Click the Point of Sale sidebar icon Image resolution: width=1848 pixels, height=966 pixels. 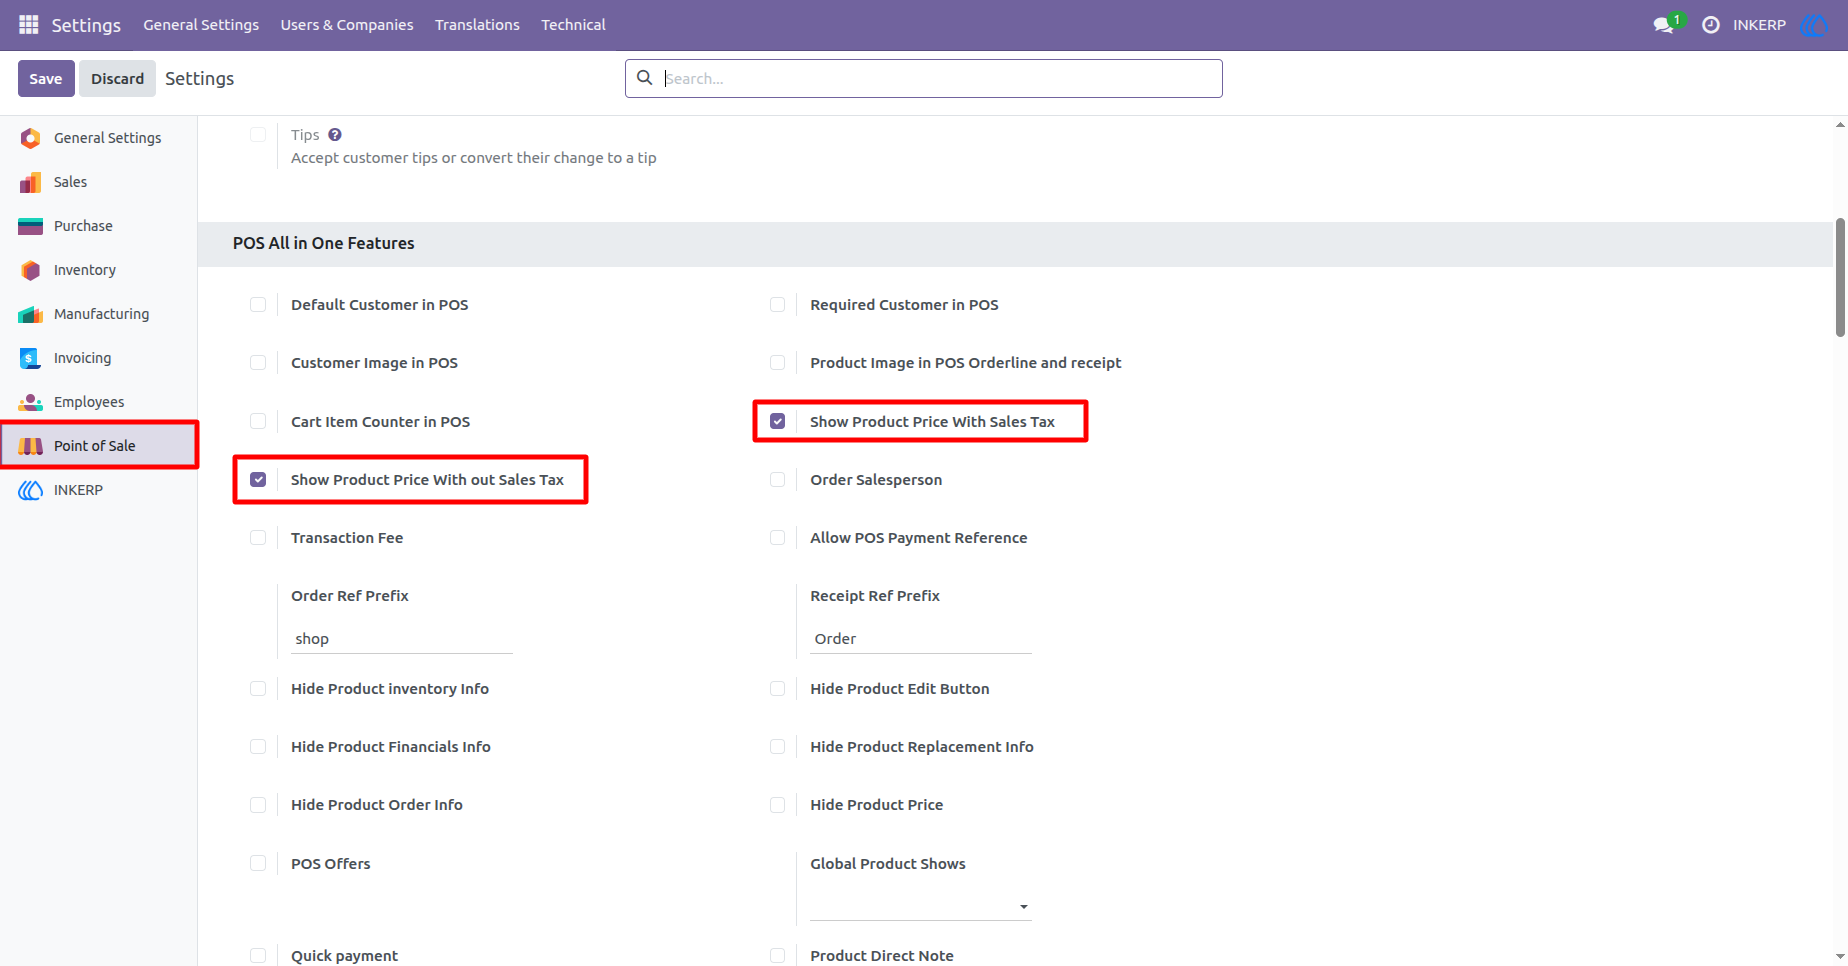[31, 446]
